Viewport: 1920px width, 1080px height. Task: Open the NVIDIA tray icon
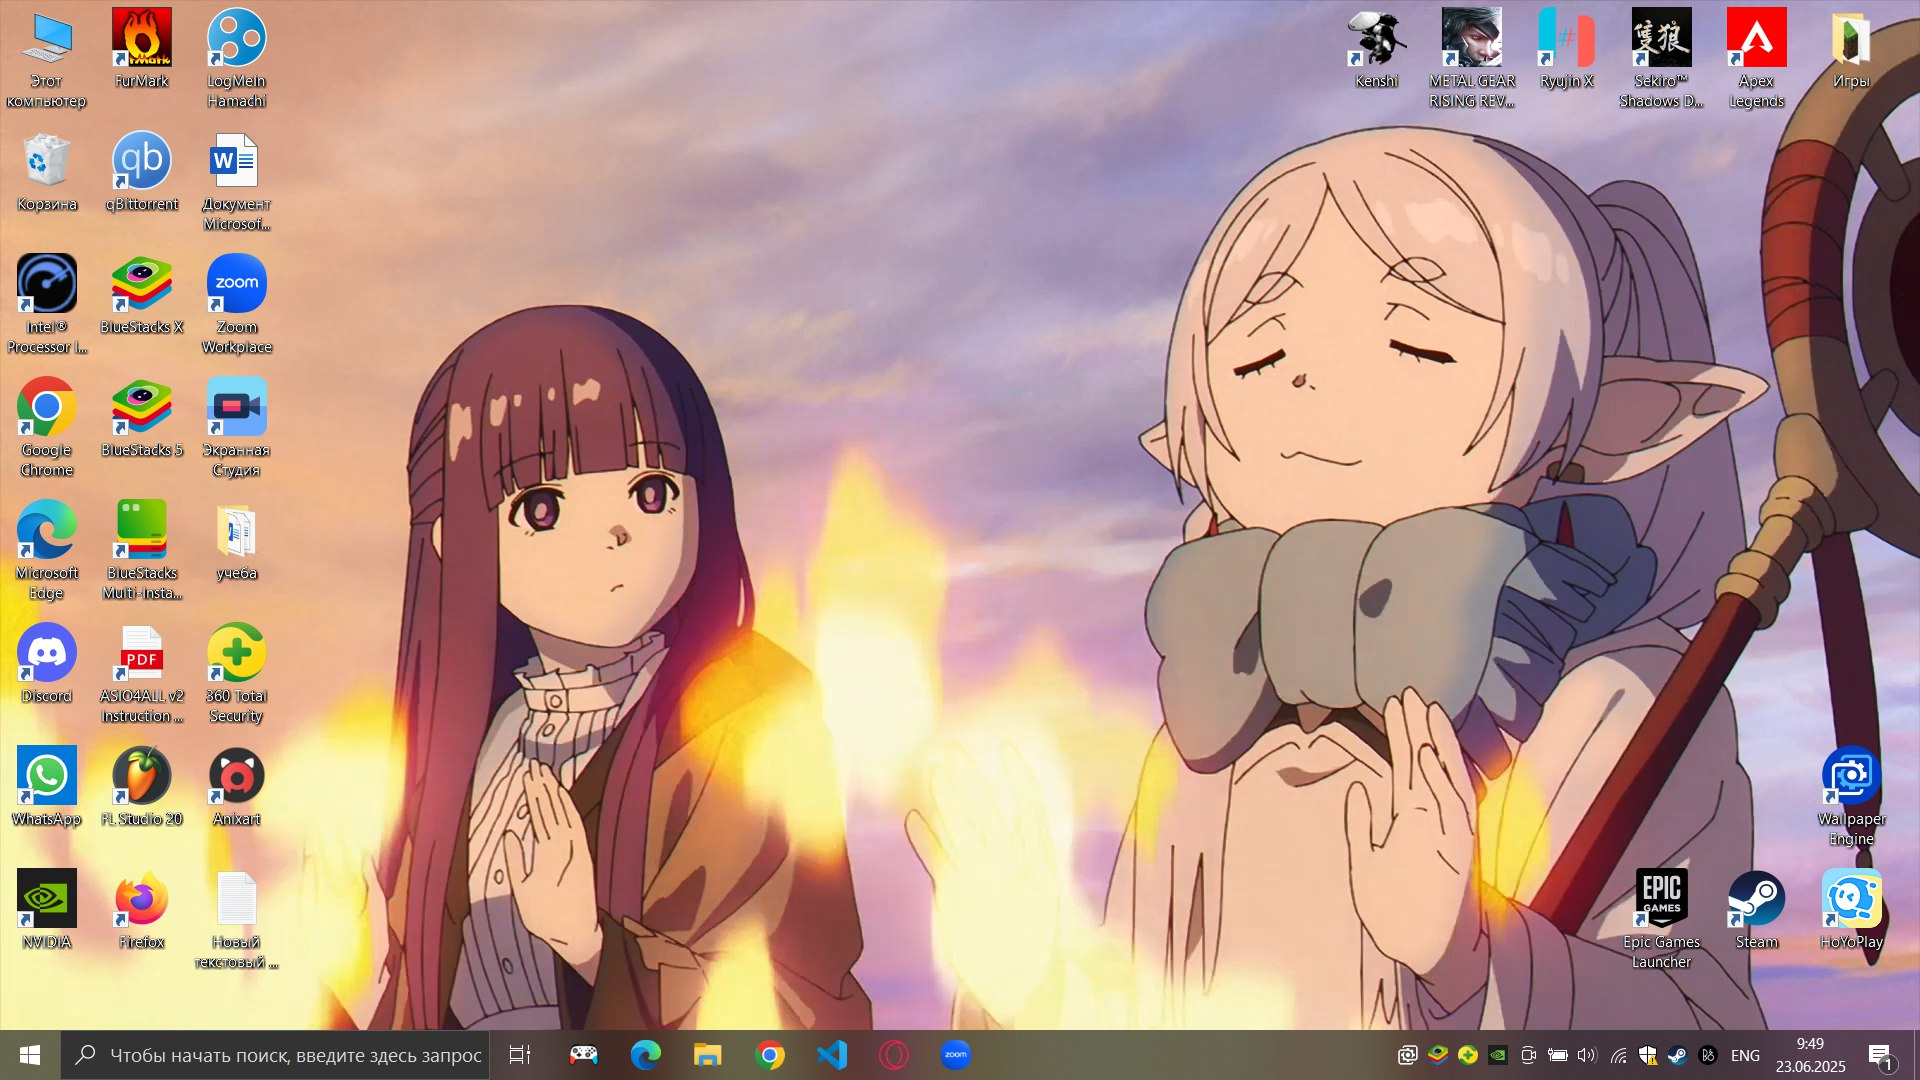1497,1055
